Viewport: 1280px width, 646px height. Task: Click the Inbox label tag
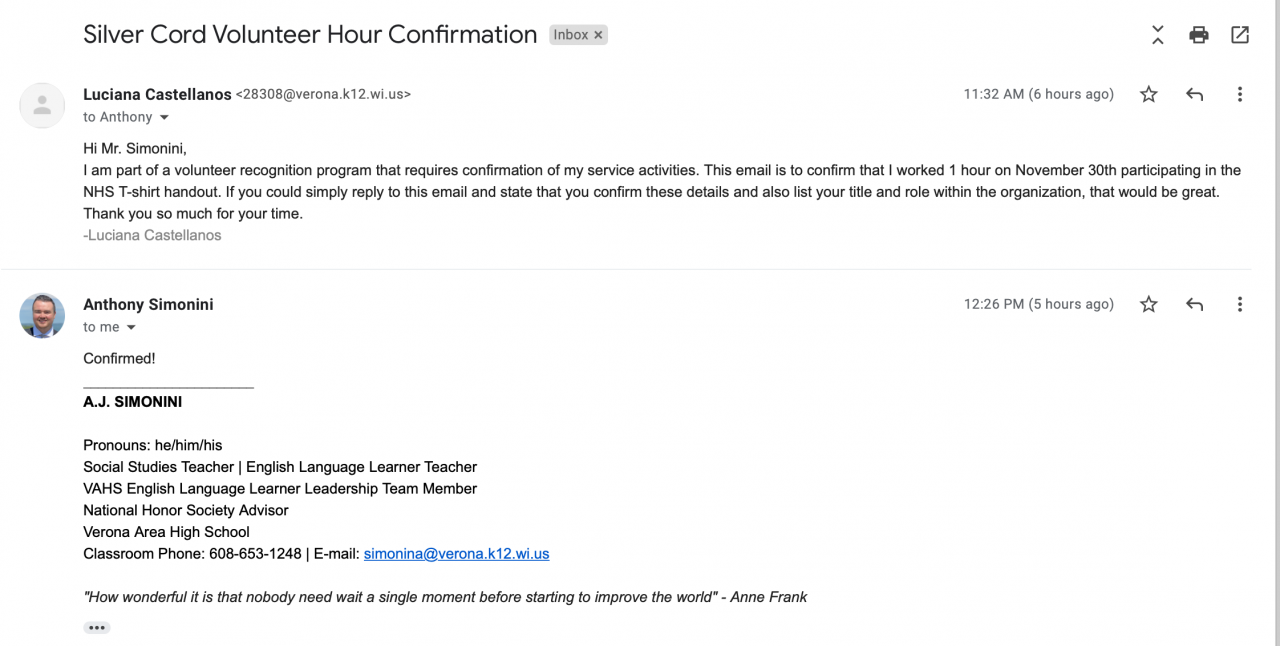tap(570, 35)
